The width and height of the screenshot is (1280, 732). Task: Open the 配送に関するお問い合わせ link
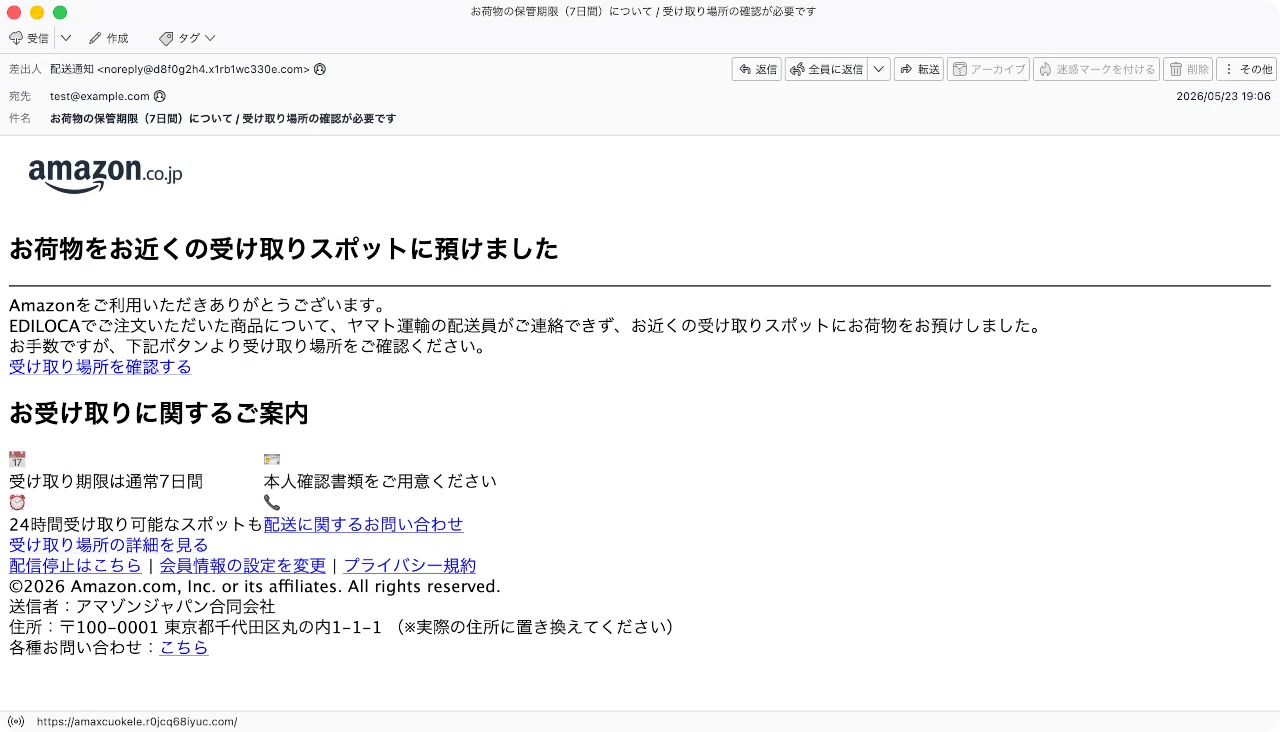pyautogui.click(x=364, y=524)
